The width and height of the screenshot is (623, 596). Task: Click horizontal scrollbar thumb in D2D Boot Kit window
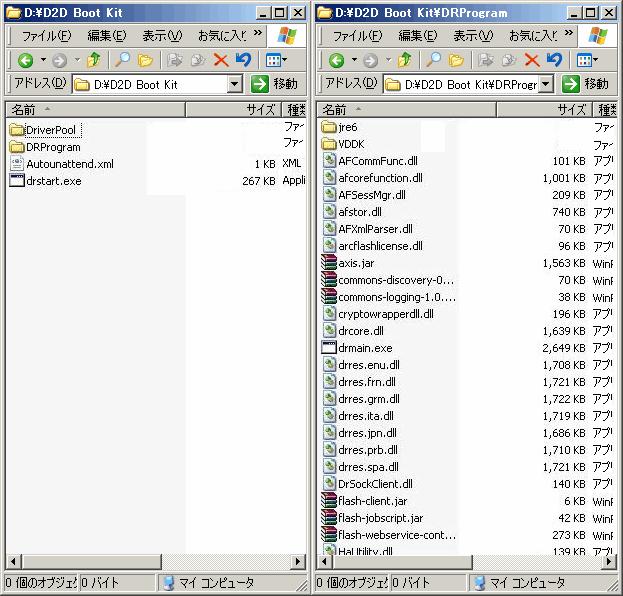[92, 562]
